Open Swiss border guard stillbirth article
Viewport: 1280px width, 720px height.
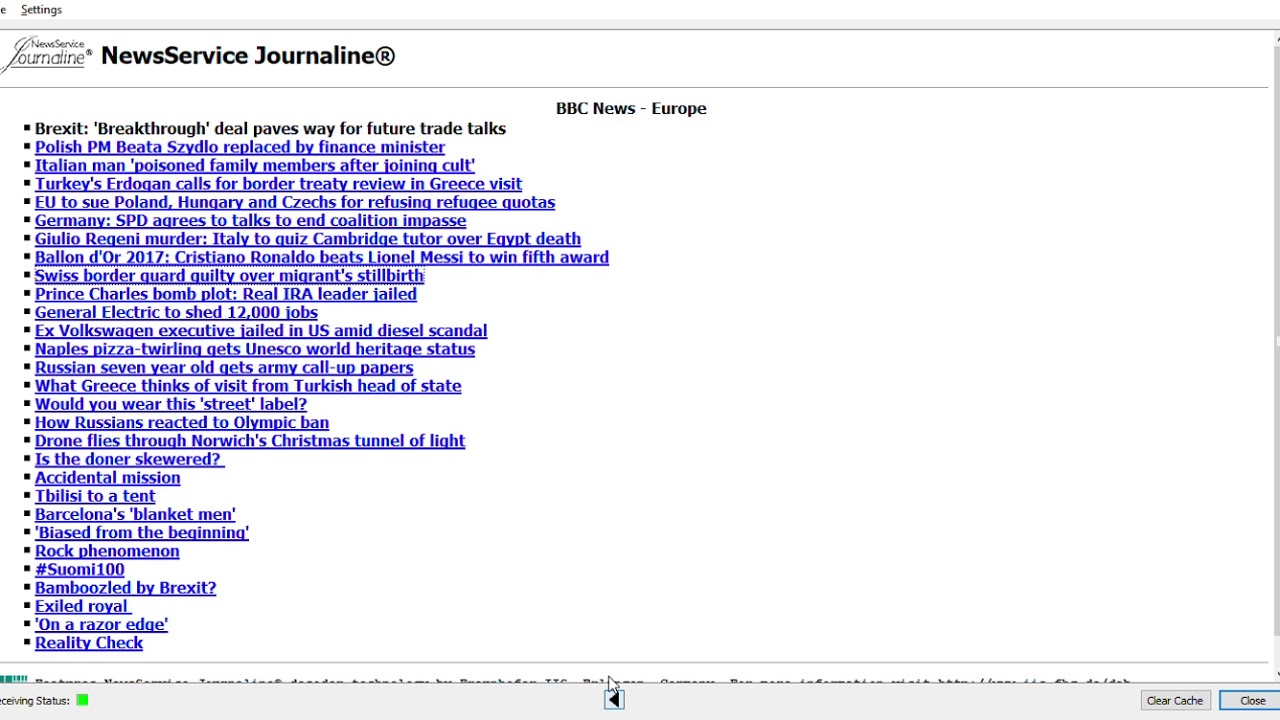[229, 275]
